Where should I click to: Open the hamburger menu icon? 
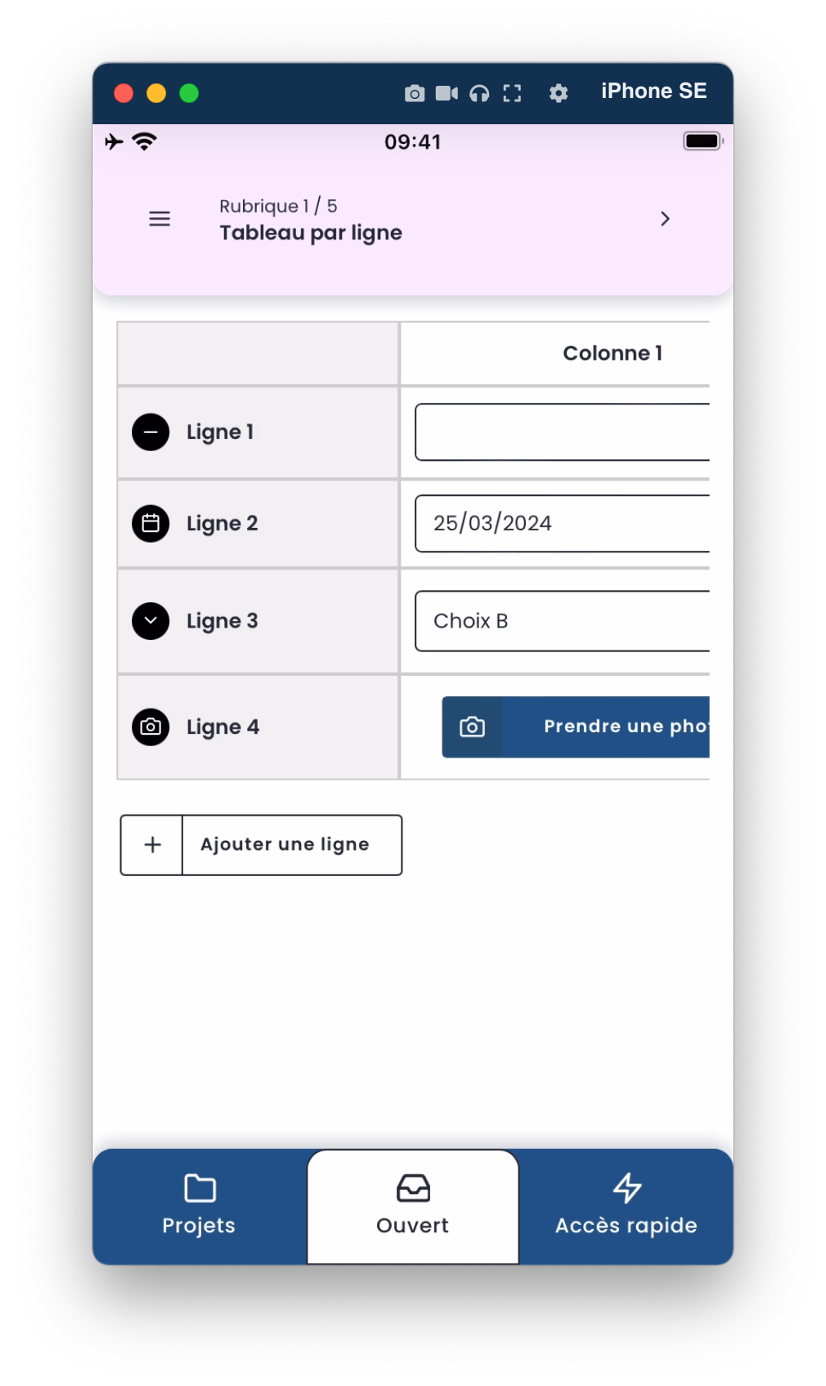[160, 219]
